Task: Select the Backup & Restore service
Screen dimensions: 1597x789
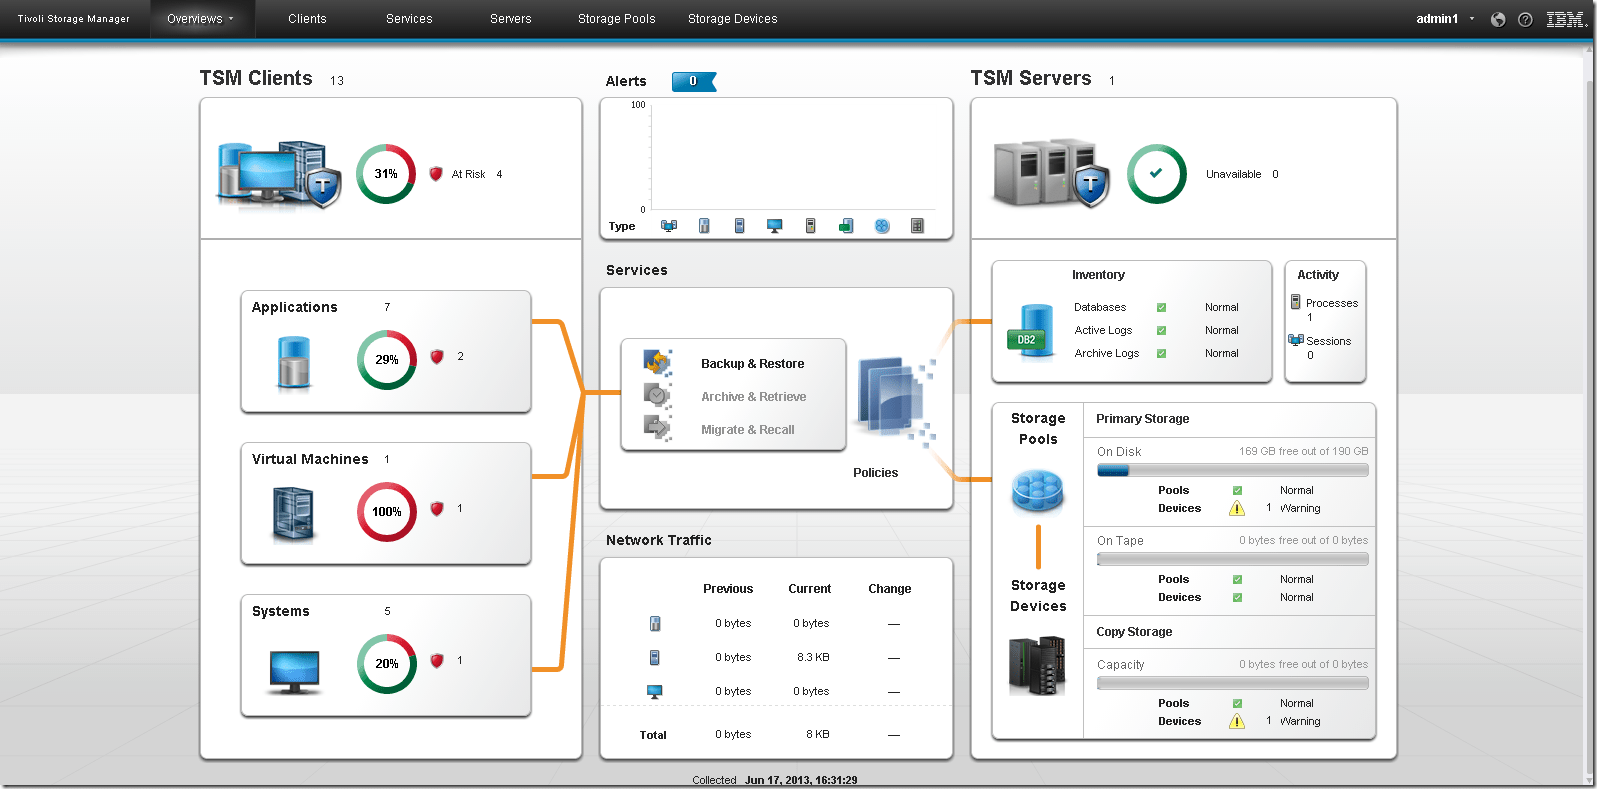Action: tap(752, 364)
